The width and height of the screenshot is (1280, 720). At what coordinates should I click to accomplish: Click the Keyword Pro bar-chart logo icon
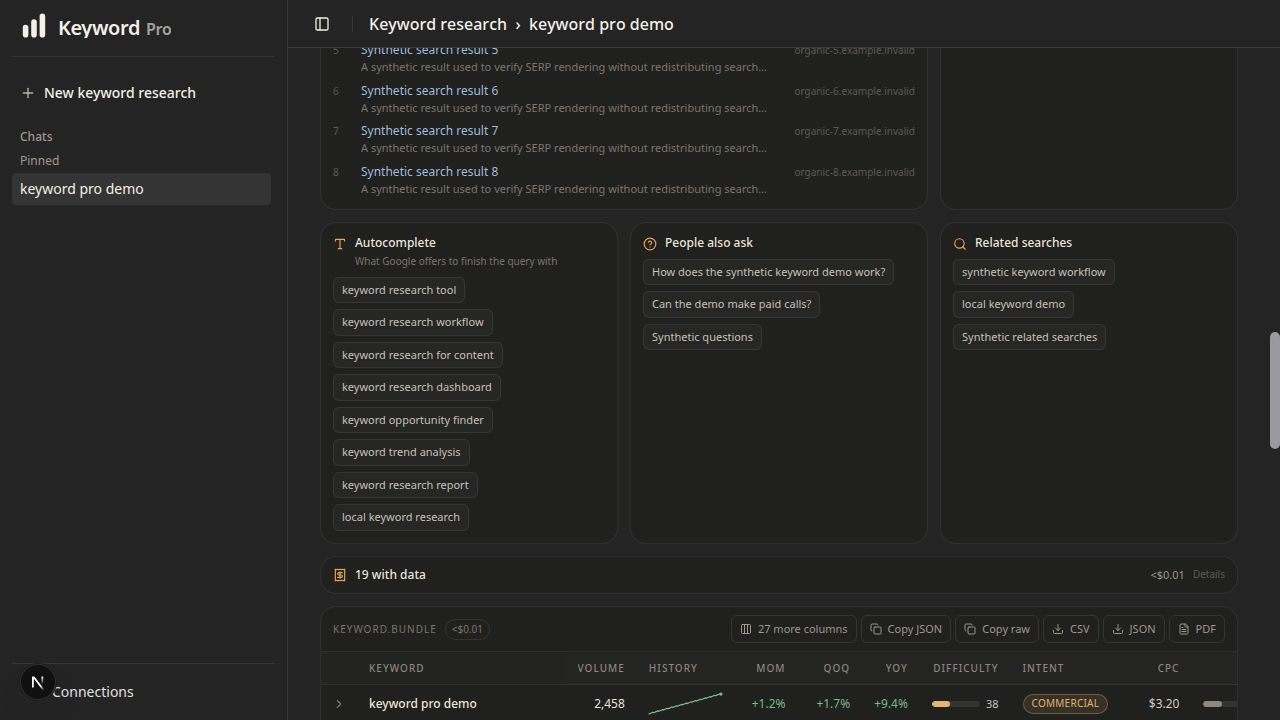[x=34, y=26]
